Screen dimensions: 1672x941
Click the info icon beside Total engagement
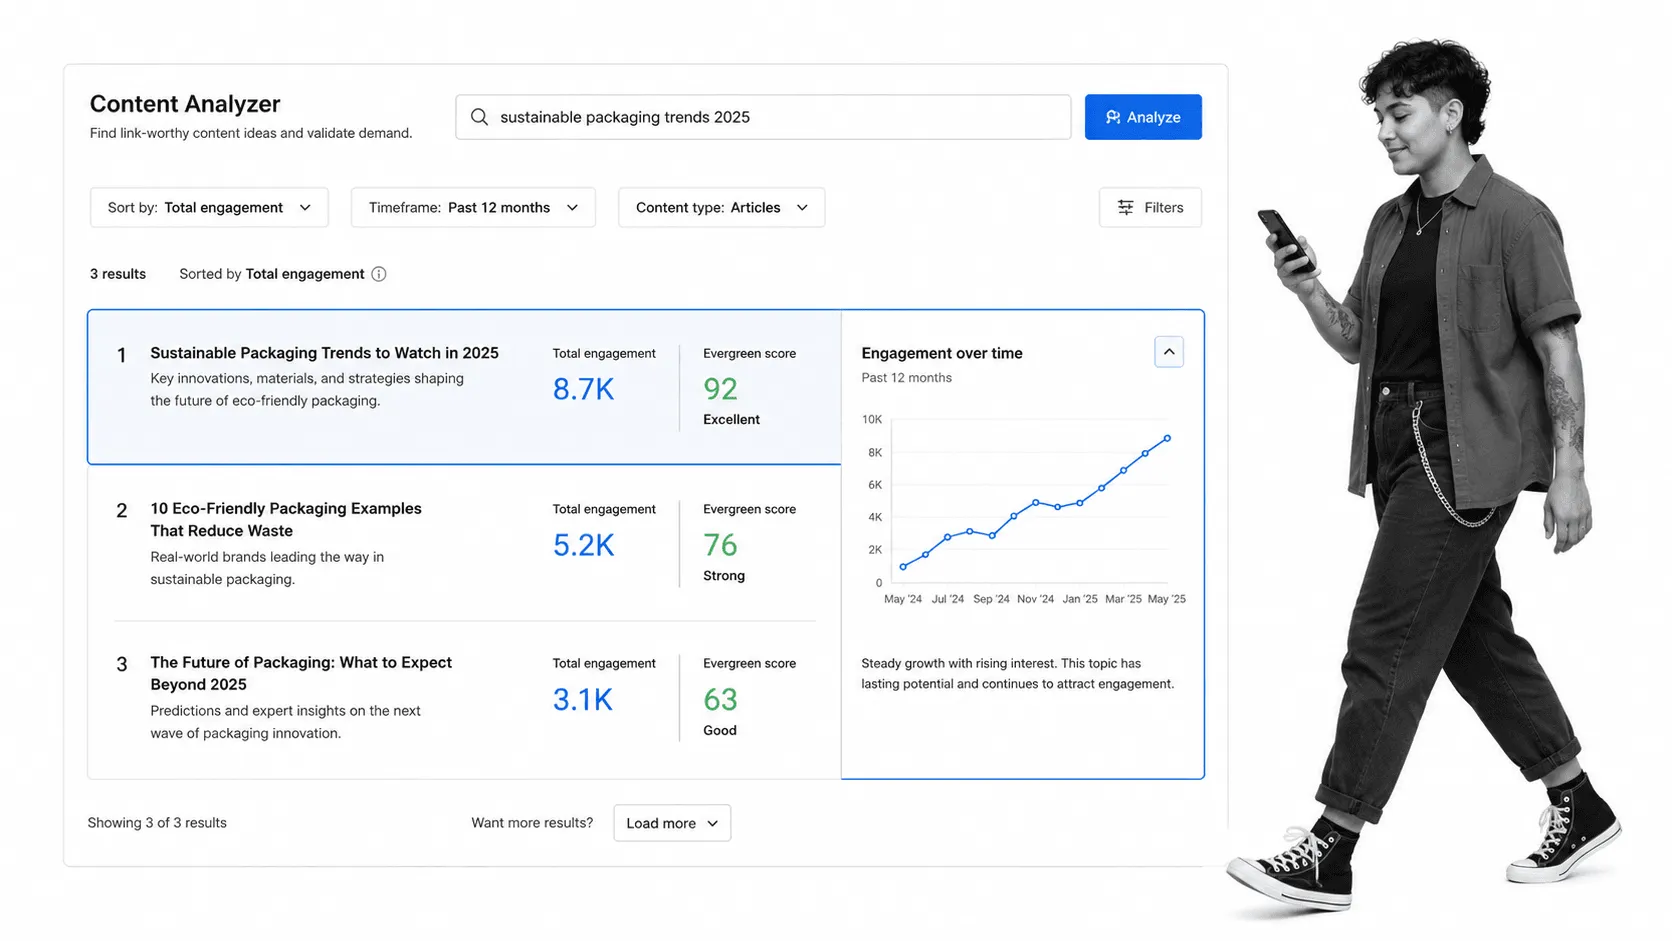coord(379,274)
